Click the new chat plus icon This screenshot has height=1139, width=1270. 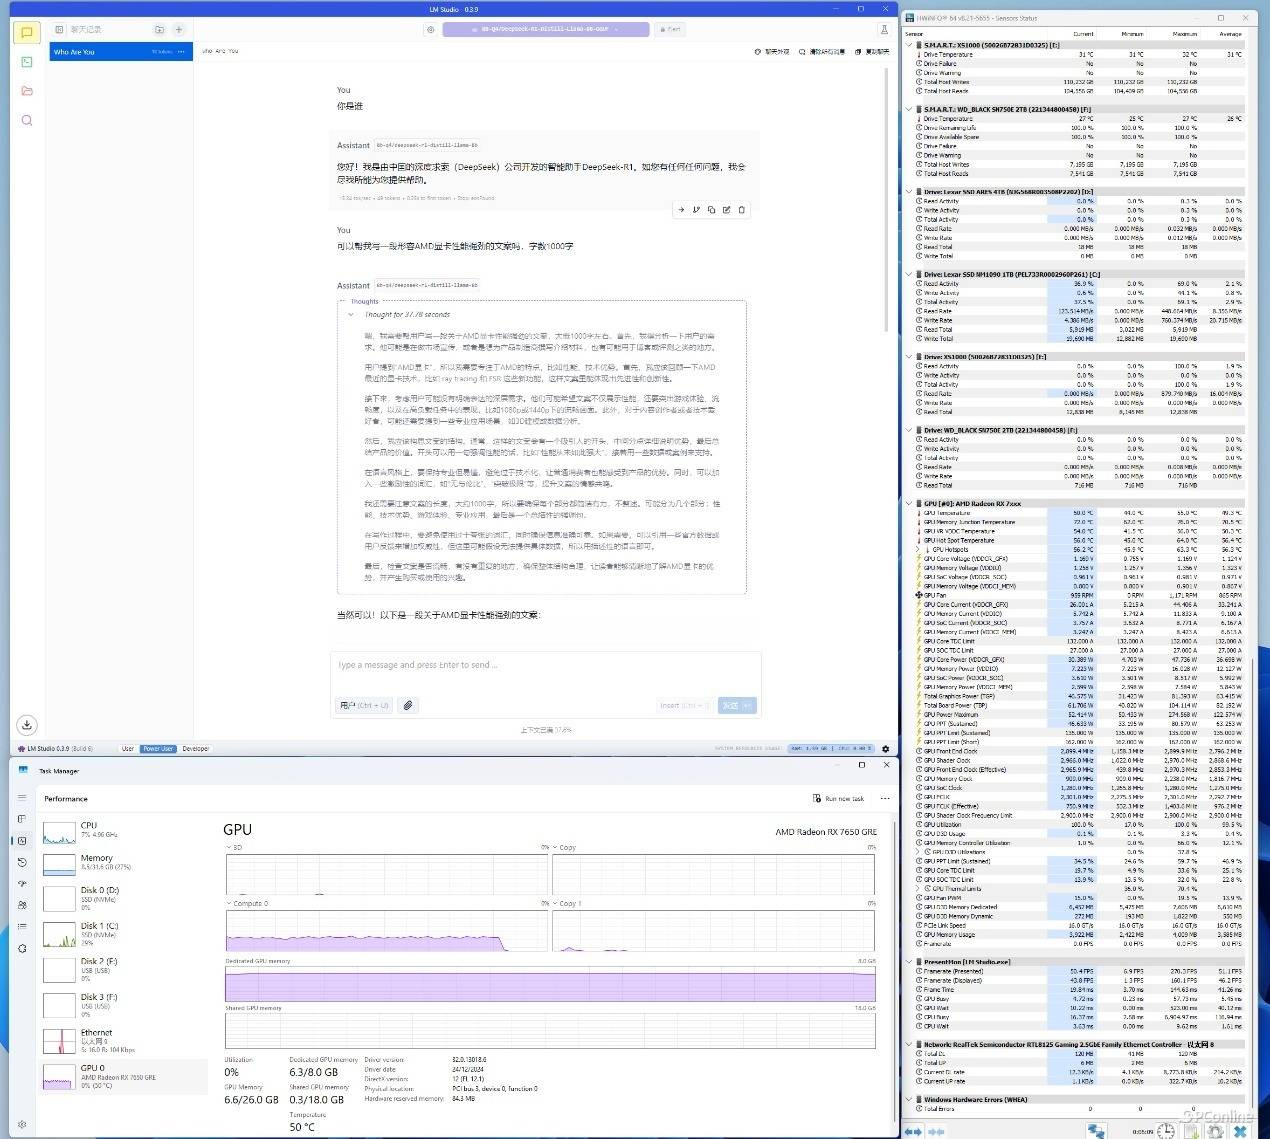[179, 30]
